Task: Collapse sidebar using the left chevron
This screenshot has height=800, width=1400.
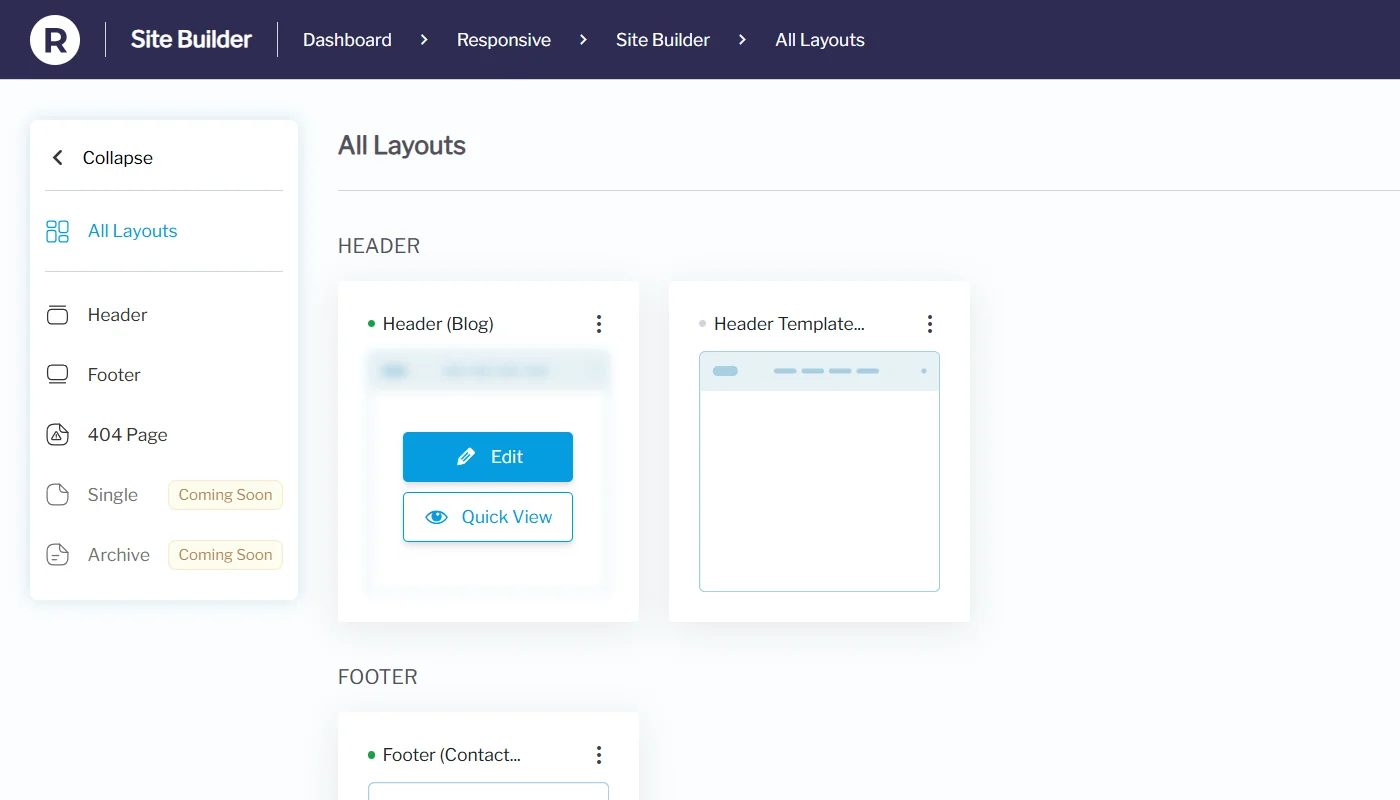Action: 58,158
